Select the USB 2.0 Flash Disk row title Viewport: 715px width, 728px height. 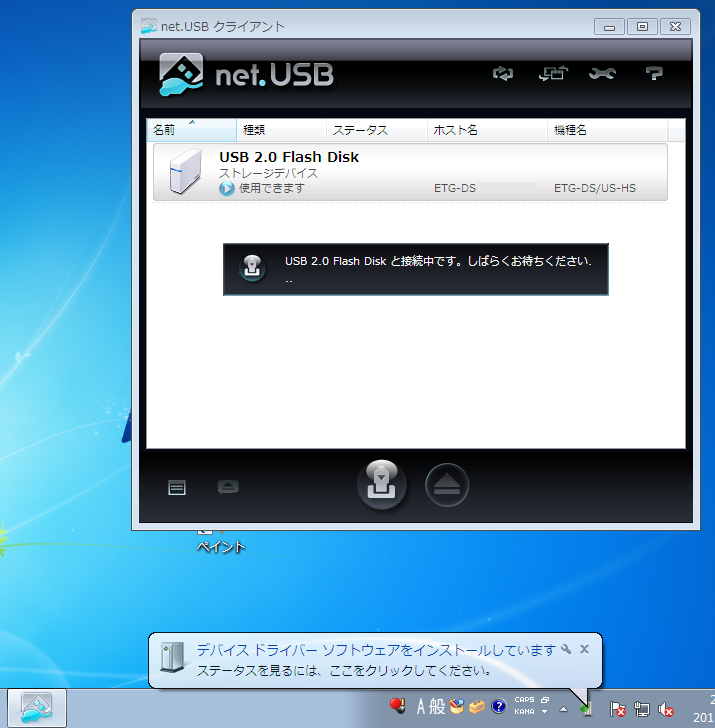click(x=289, y=157)
